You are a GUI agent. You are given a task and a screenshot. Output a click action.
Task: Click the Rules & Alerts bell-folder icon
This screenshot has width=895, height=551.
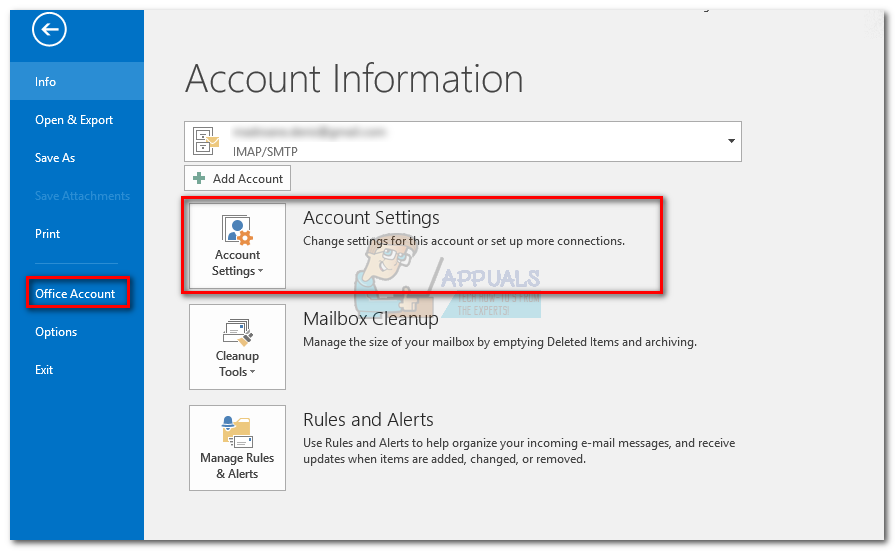coord(237,432)
